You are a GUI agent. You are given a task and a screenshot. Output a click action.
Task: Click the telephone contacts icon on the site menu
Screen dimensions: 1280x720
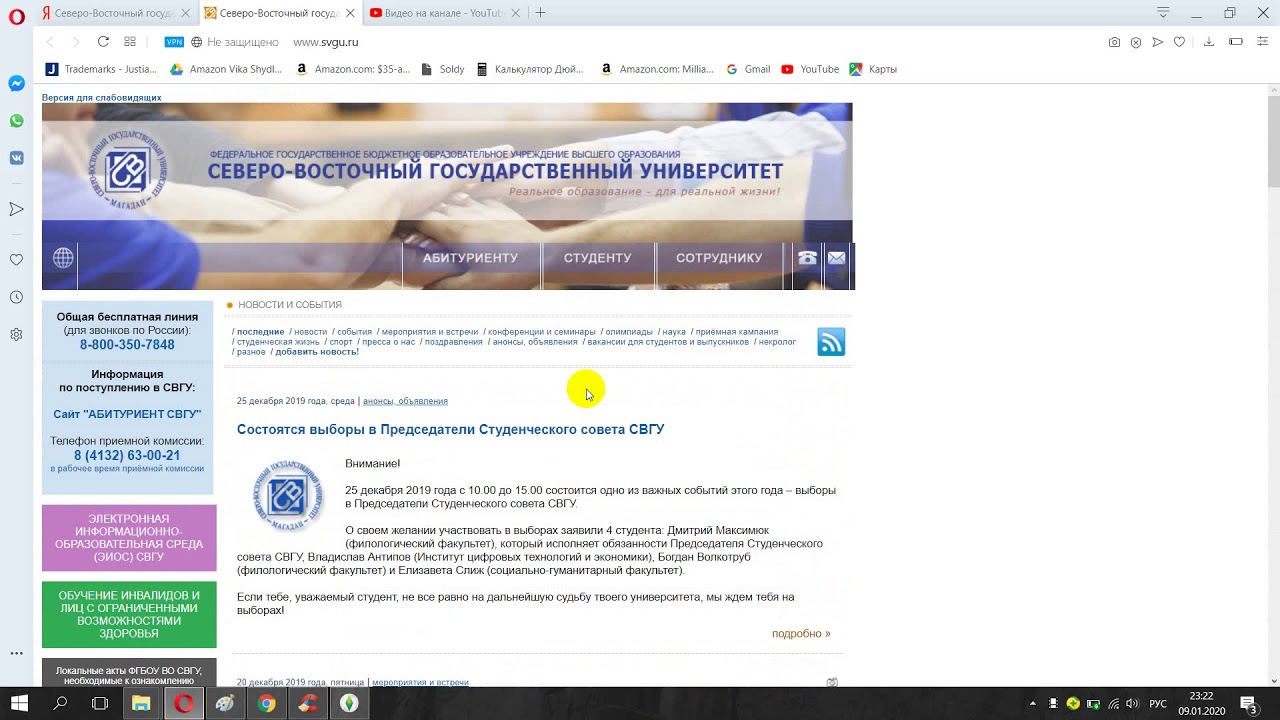[807, 258]
